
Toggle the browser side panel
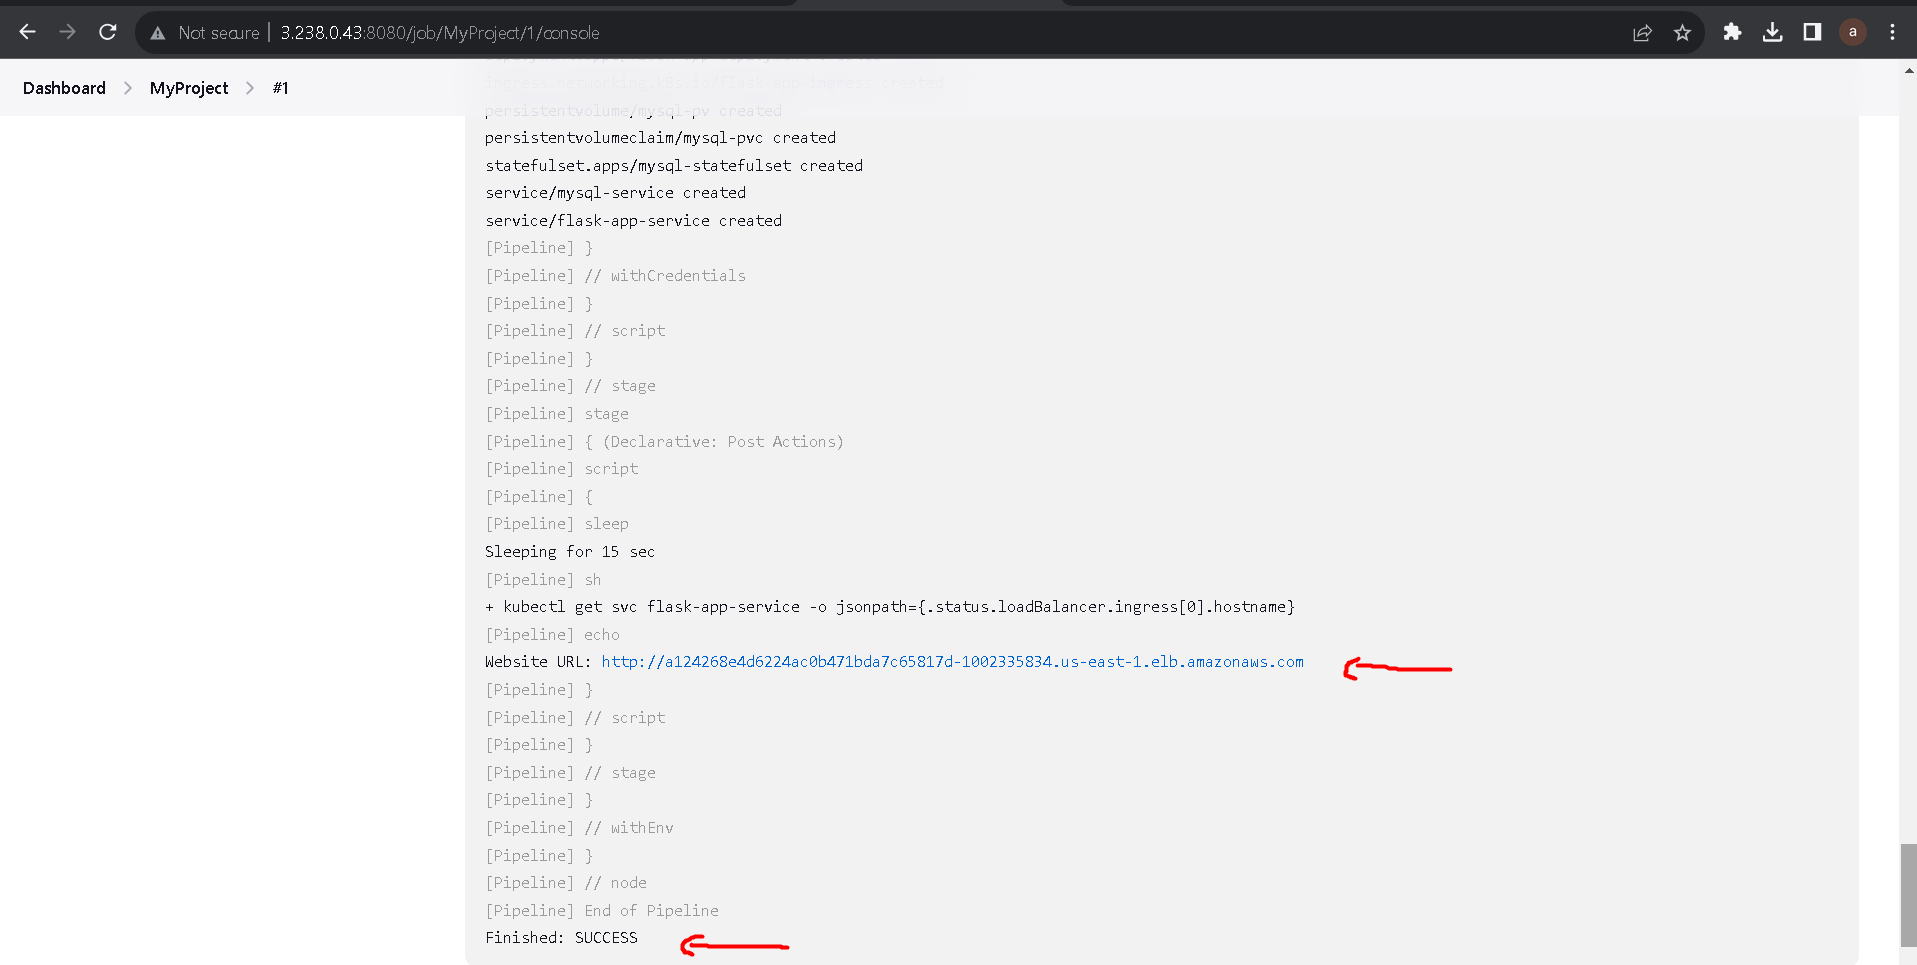click(1811, 32)
